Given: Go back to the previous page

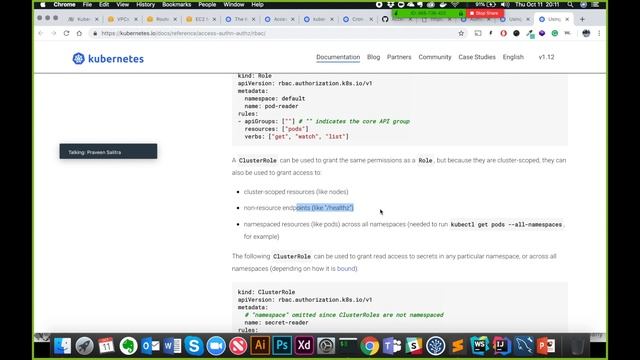Looking at the screenshot, I should (40, 33).
